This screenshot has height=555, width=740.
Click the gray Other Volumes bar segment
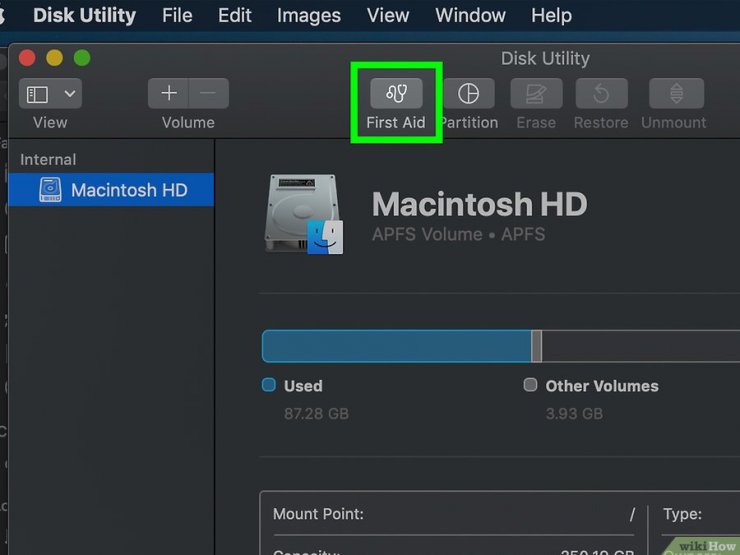pos(537,346)
